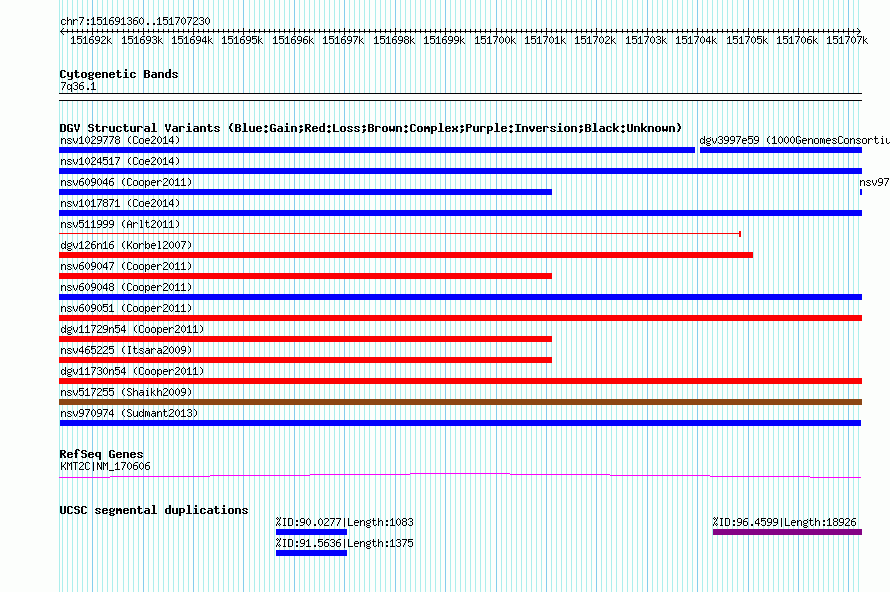Open nsv609047 (Cooper2011) variant
Image resolution: width=890 pixels, height=592 pixels.
(x=126, y=266)
